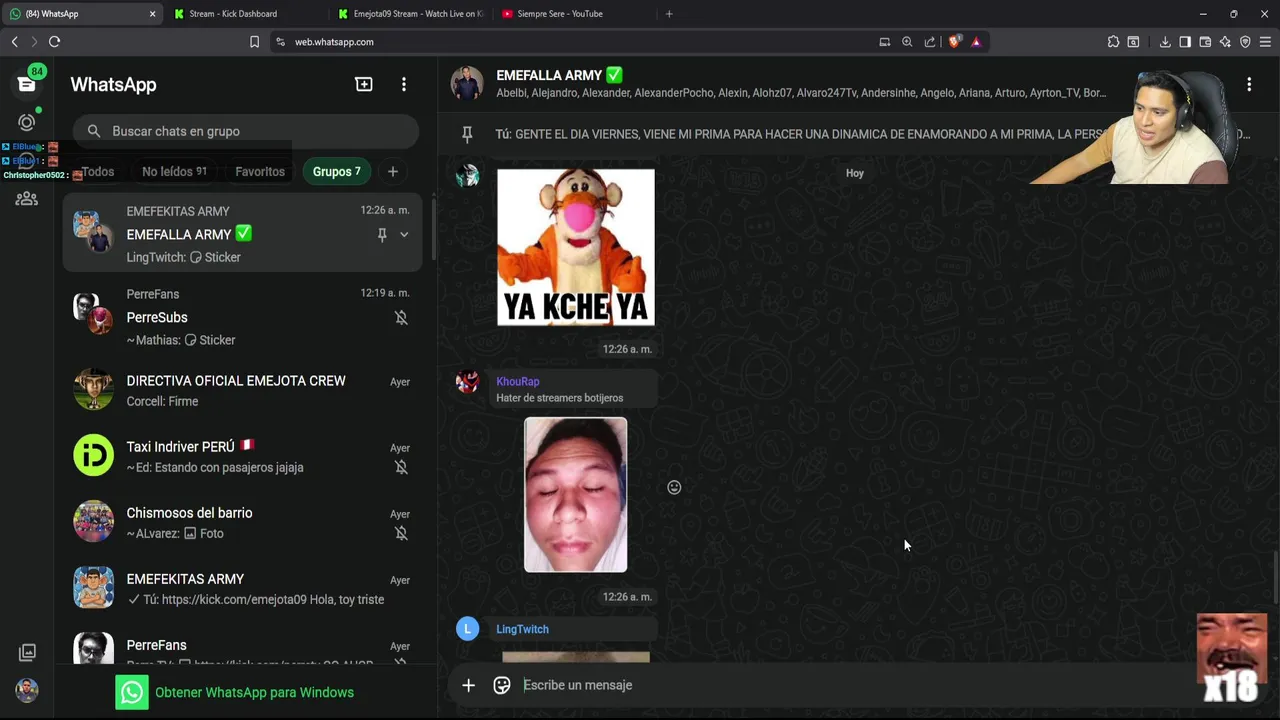
Task: Select the Favoritos filter tab
Action: pyautogui.click(x=260, y=172)
